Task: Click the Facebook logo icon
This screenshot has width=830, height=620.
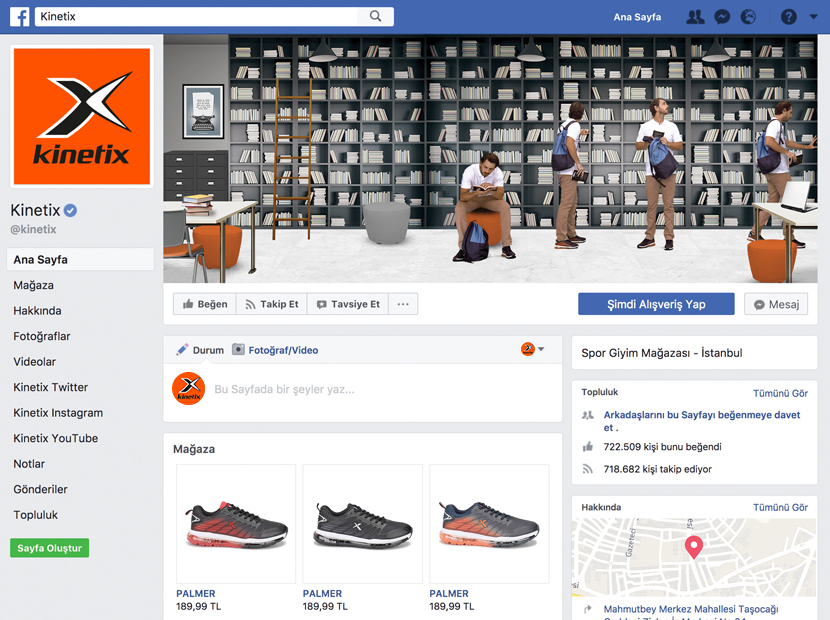Action: [x=20, y=17]
